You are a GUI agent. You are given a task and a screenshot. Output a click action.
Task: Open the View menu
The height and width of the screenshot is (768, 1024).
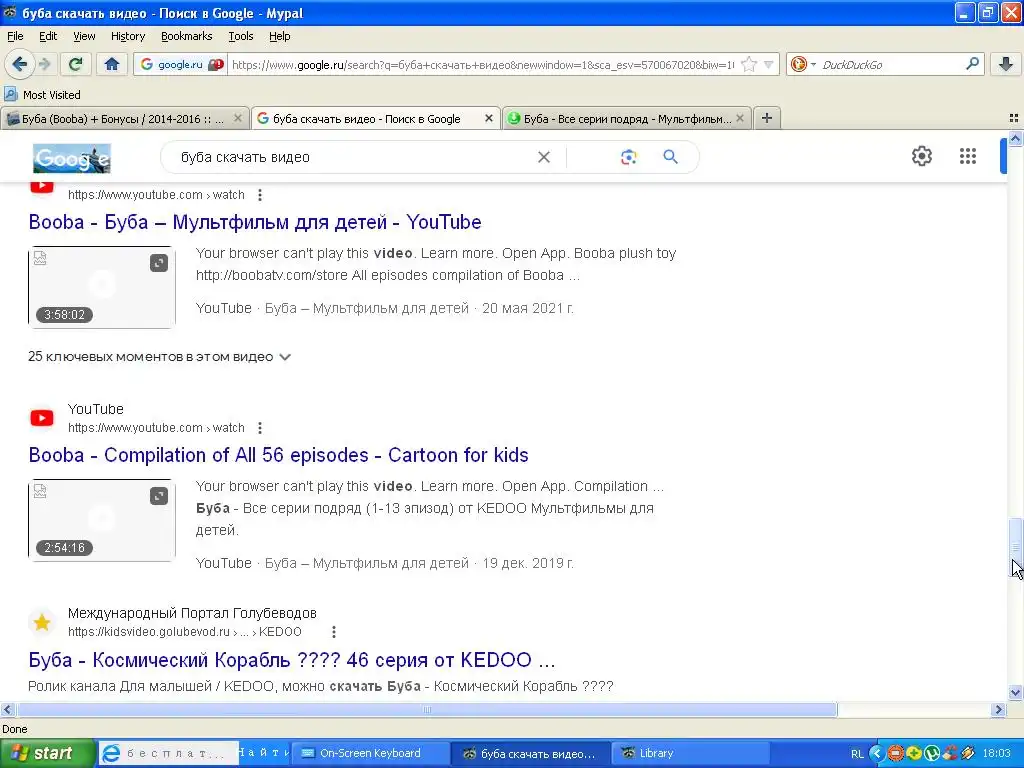84,36
